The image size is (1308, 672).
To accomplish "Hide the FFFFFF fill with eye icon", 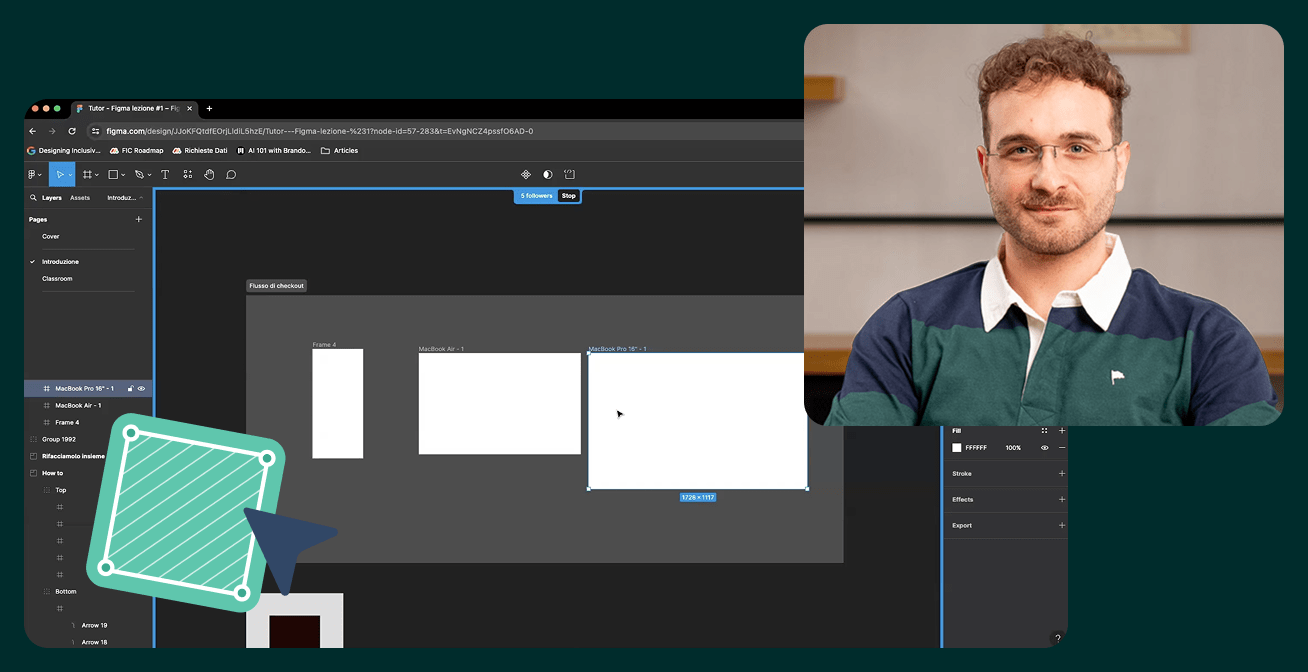I will 1044,448.
